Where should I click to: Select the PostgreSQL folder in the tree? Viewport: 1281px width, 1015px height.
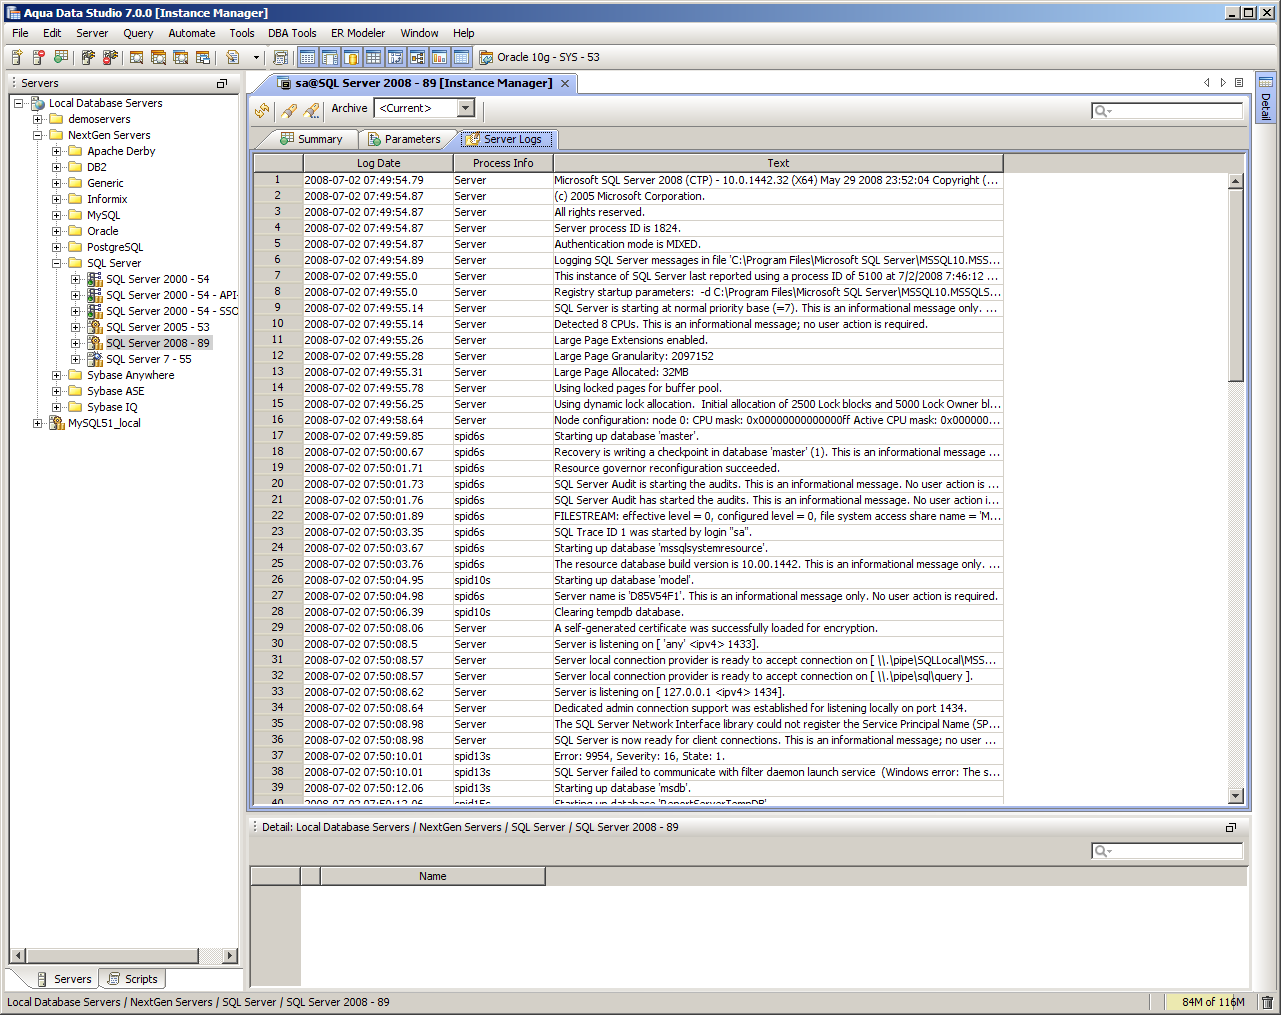point(115,247)
